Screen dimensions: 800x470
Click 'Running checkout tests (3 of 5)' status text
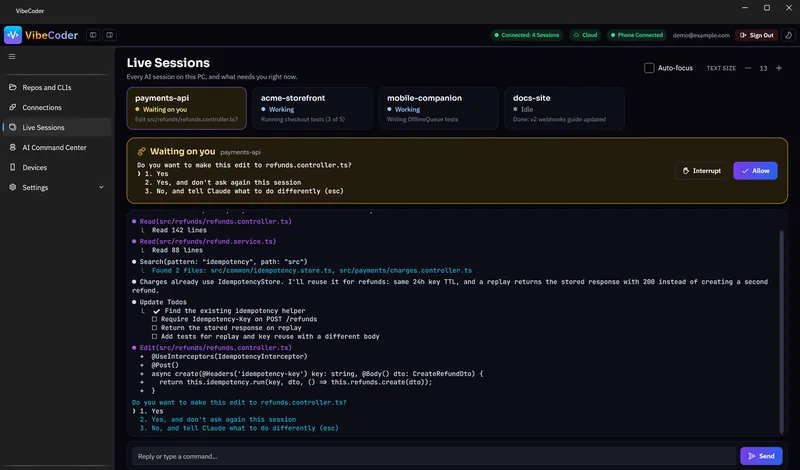click(x=303, y=119)
